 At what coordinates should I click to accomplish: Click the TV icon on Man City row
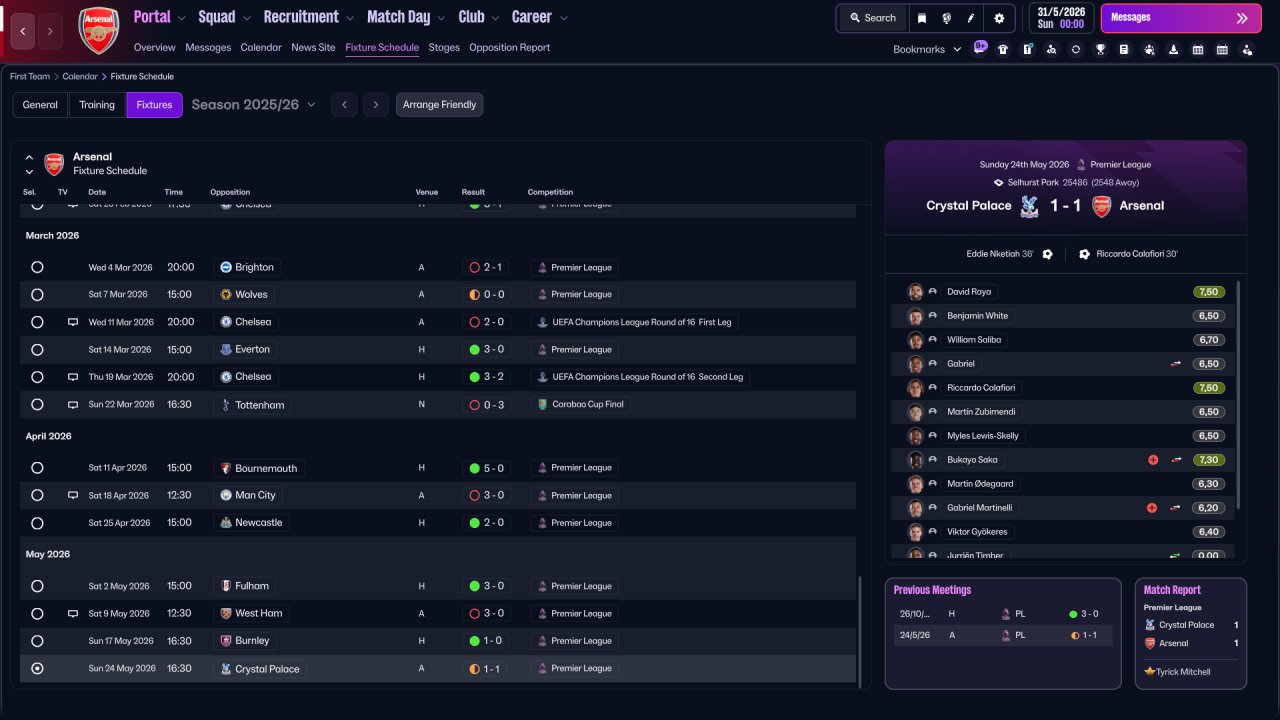(x=73, y=495)
